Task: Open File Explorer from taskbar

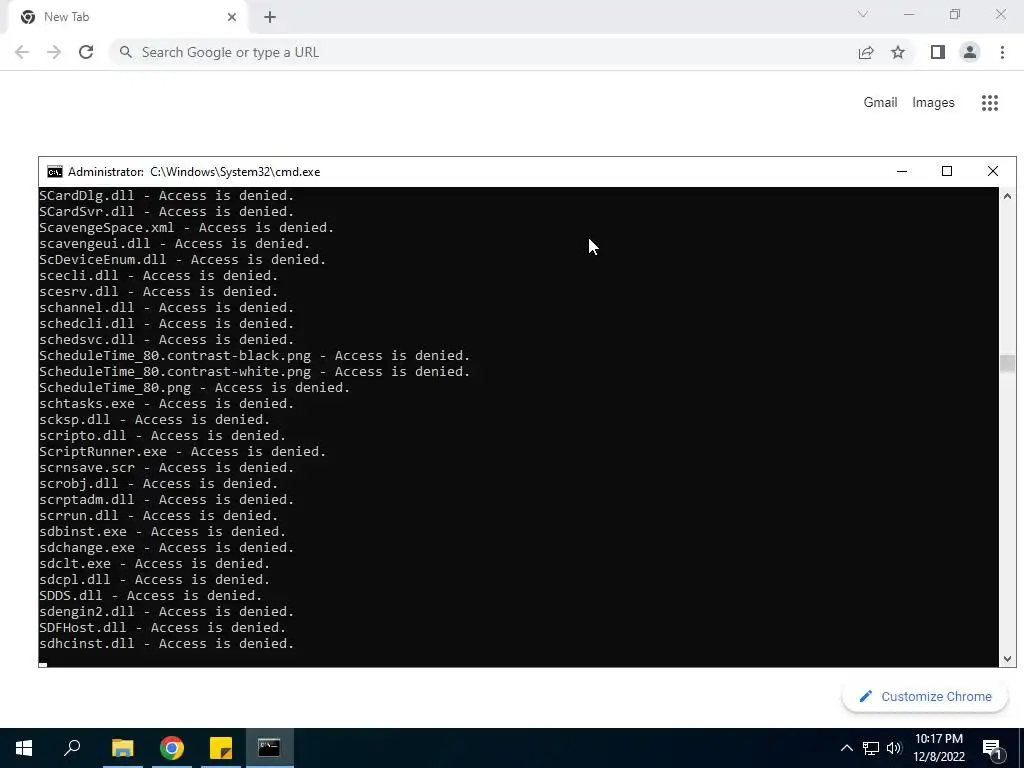Action: click(122, 748)
